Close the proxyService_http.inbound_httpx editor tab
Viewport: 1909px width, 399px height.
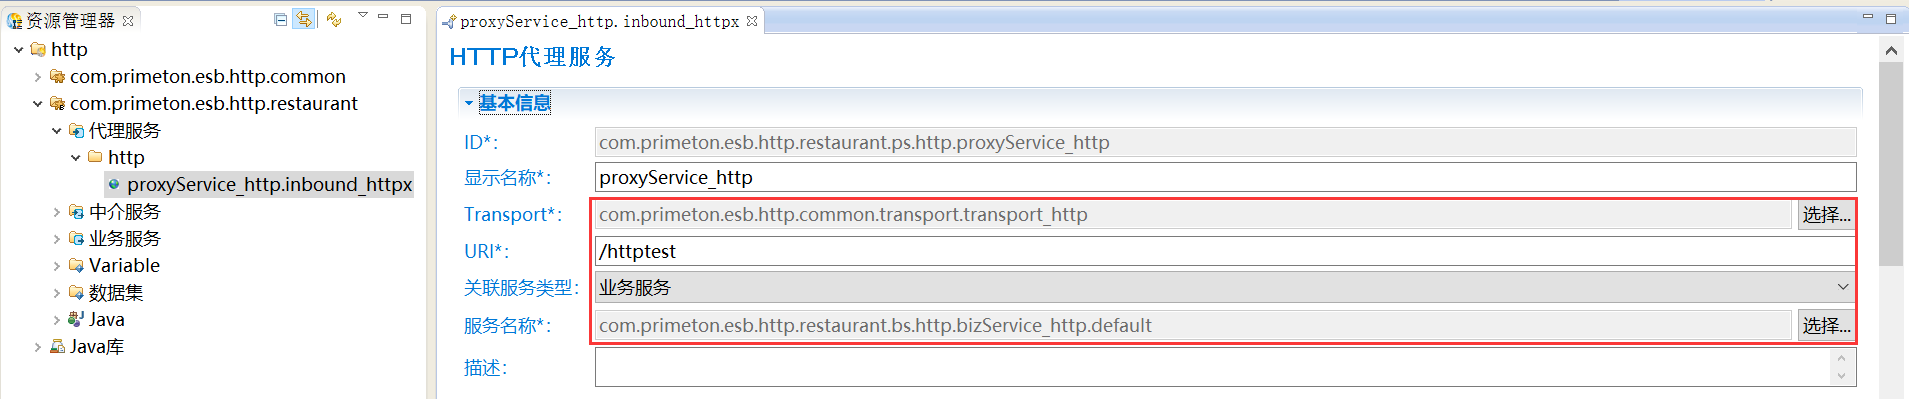pos(752,21)
